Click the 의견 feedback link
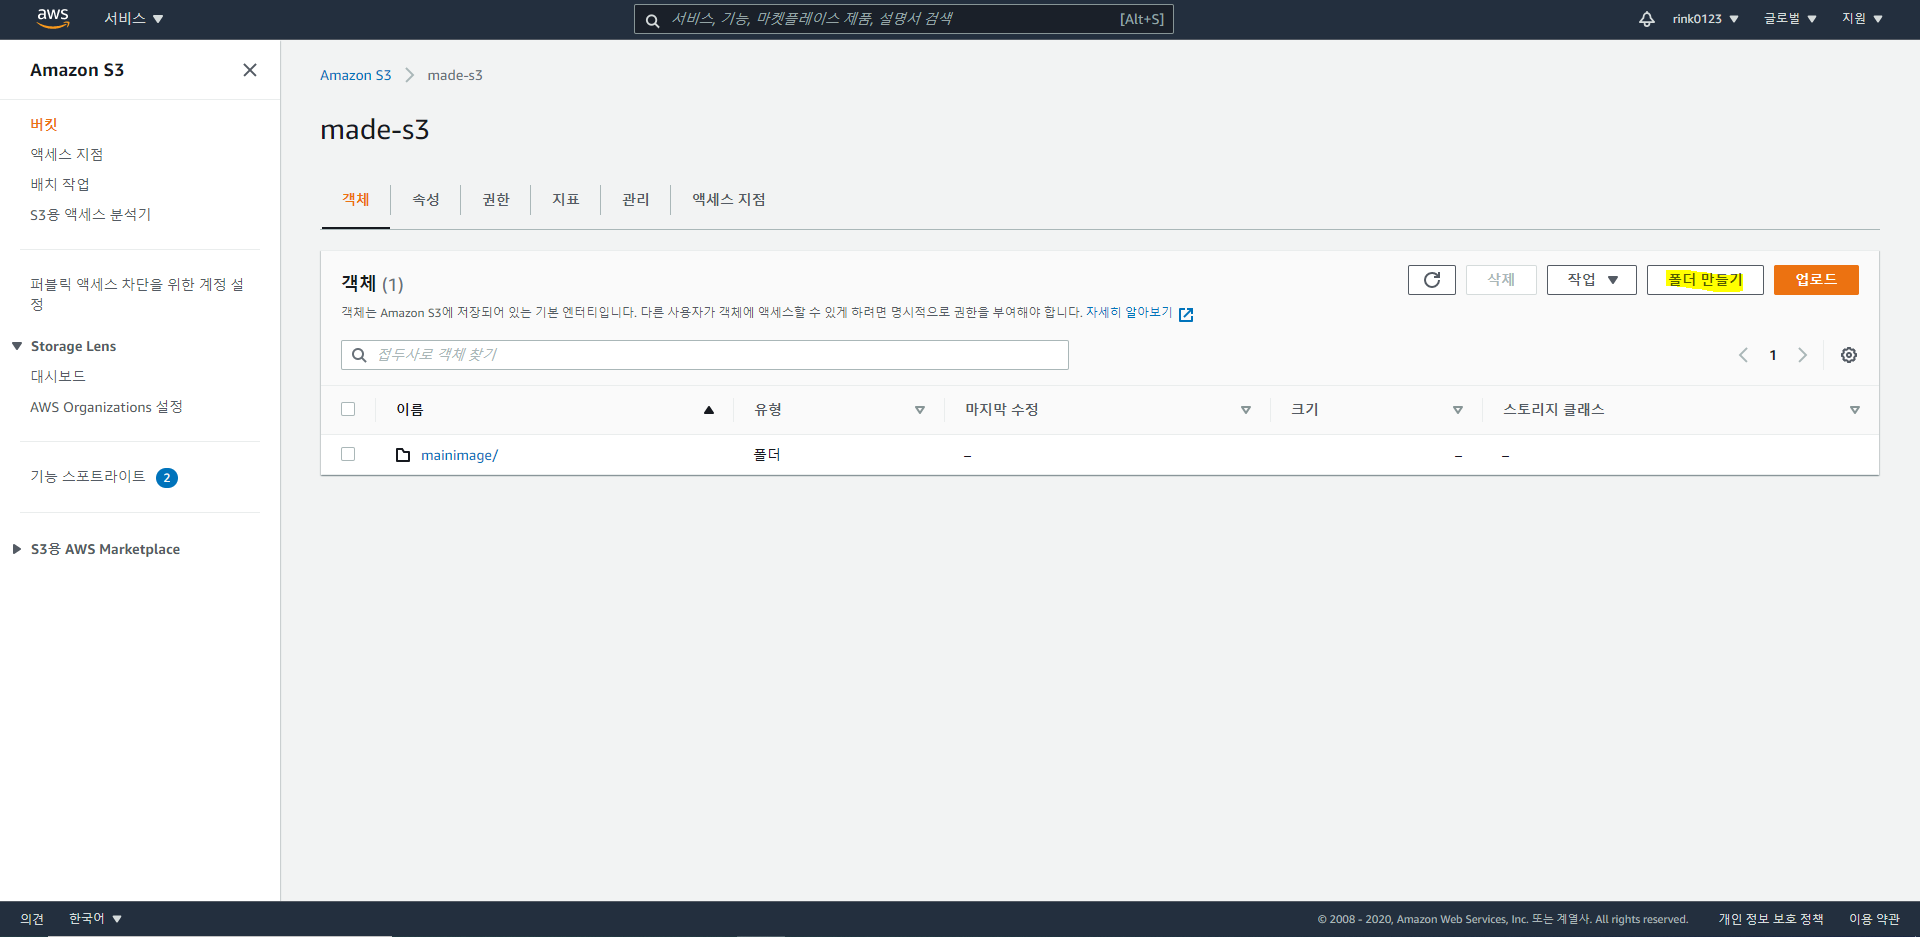This screenshot has height=937, width=1920. point(32,919)
